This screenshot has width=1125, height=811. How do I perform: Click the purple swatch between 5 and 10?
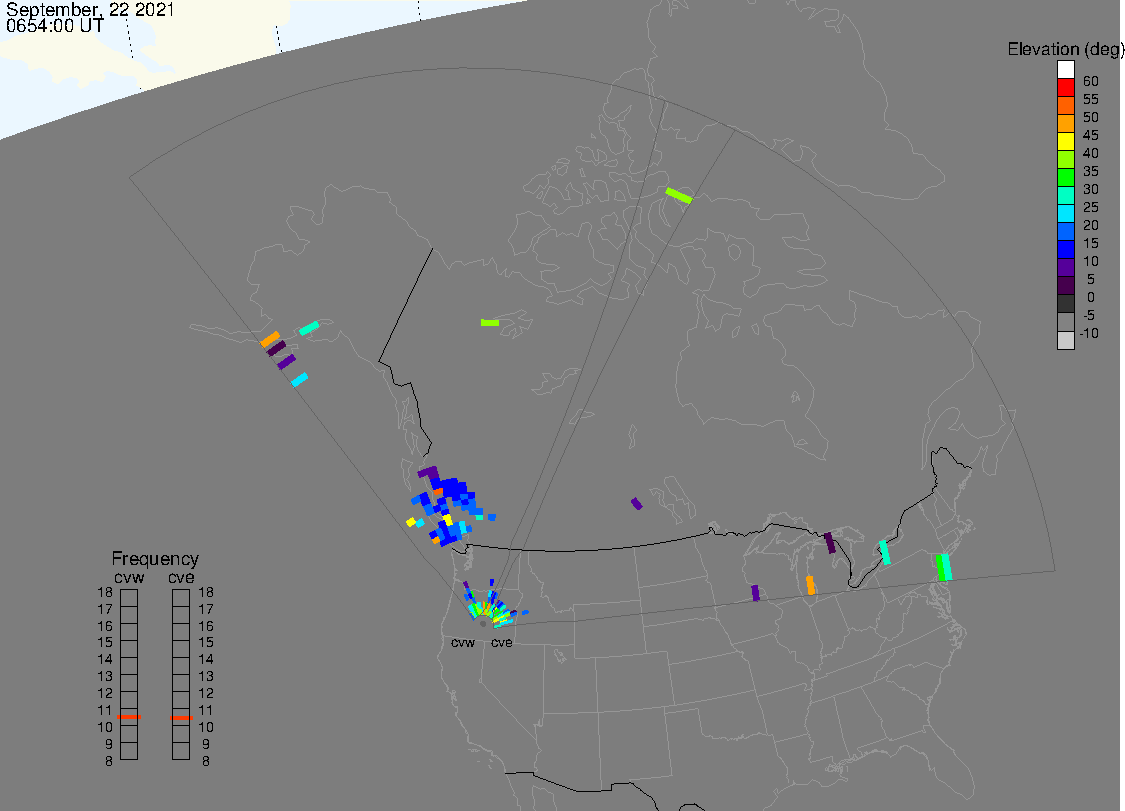pyautogui.click(x=1065, y=268)
